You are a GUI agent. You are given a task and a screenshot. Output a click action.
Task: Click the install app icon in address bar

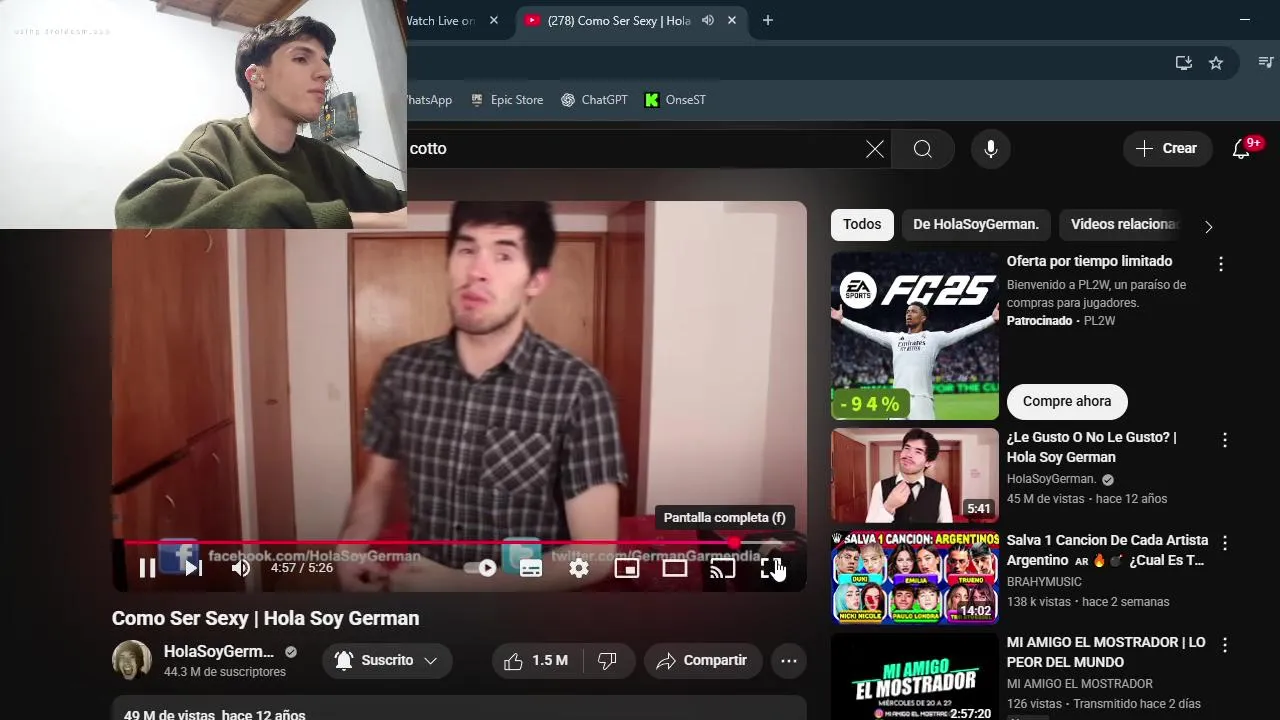[1184, 63]
